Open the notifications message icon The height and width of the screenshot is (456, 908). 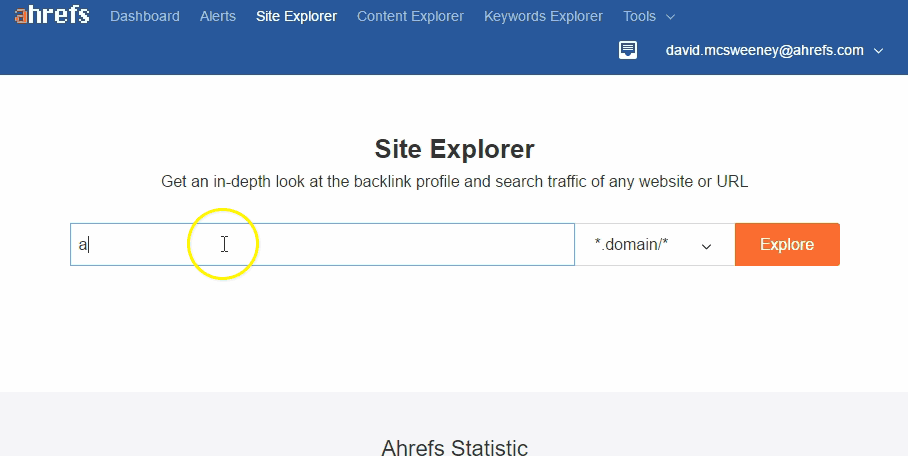[x=628, y=50]
